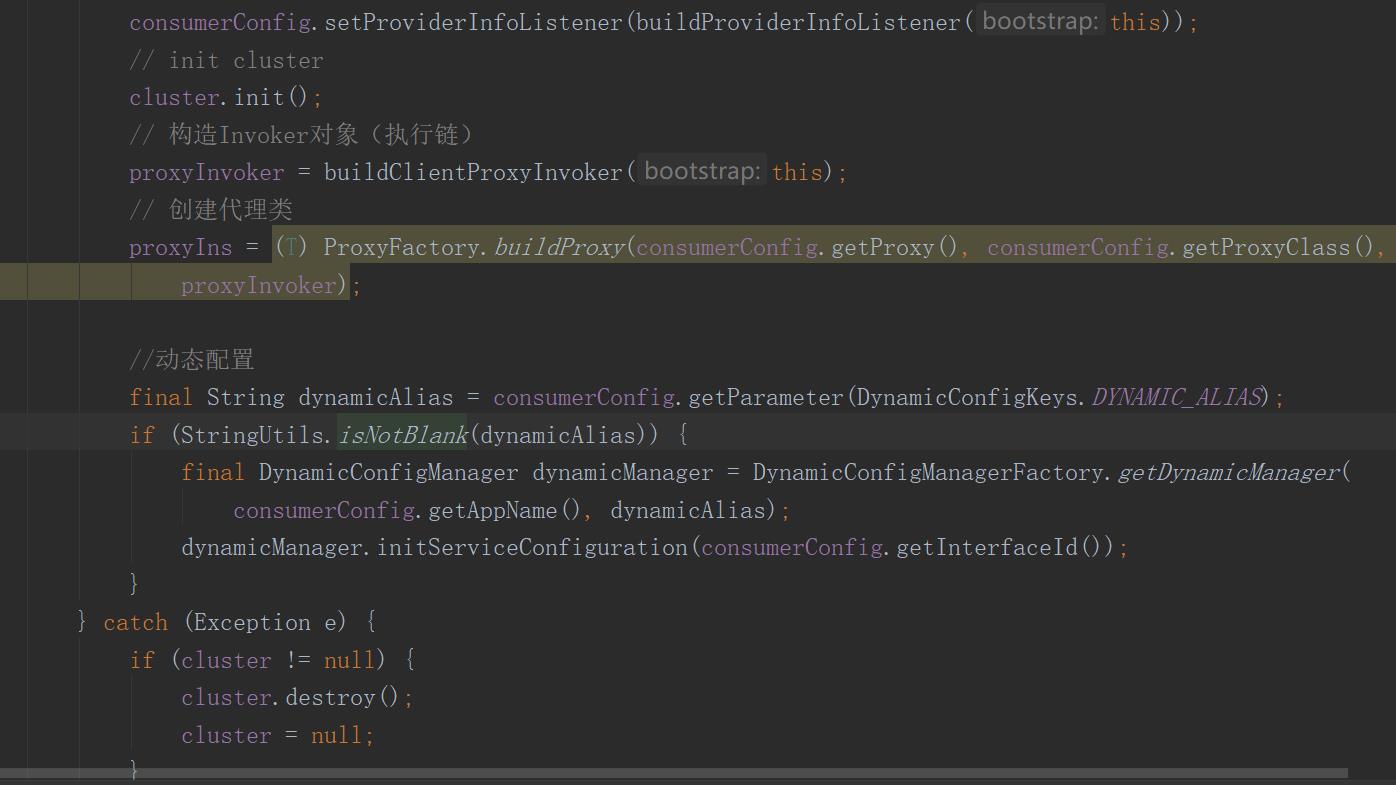Click the getAppName() call
Viewport: 1396px width, 785px height.
coord(505,510)
